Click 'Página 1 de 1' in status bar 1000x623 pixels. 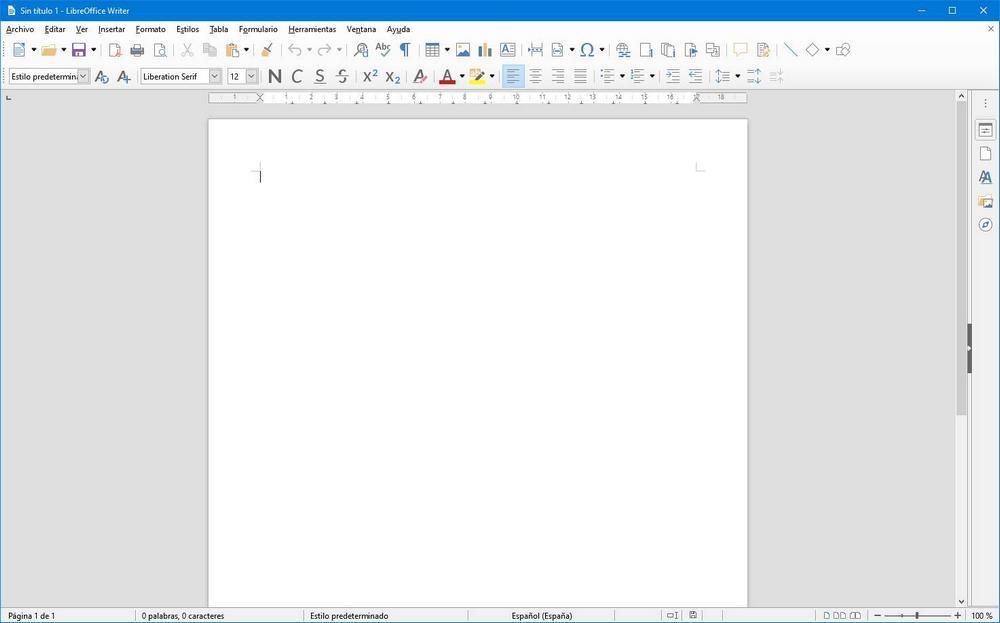(x=31, y=616)
